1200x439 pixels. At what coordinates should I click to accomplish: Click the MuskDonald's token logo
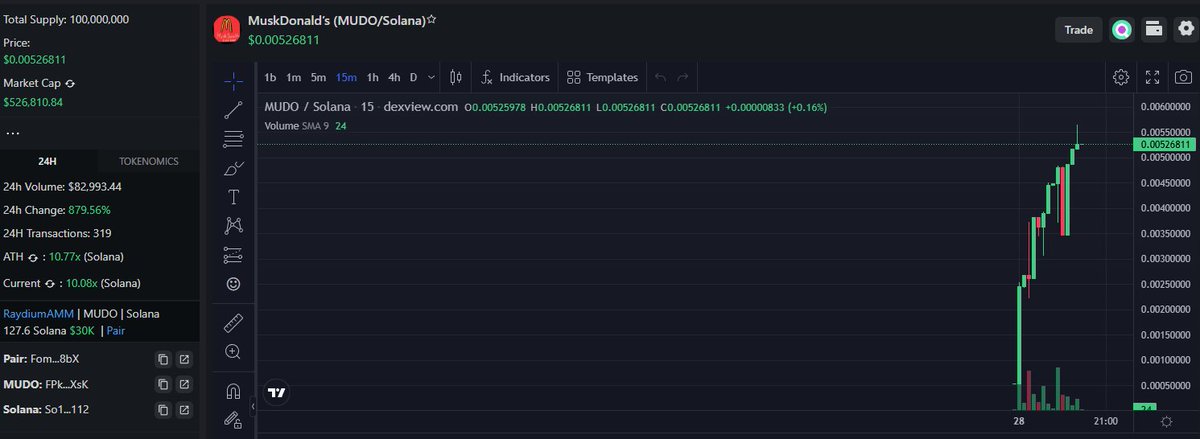coord(228,29)
